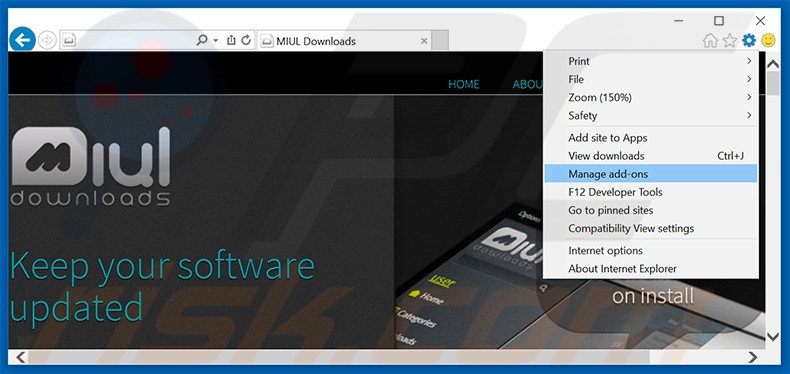Close the MIUL Downloads tab
The height and width of the screenshot is (374, 790).
(x=424, y=41)
